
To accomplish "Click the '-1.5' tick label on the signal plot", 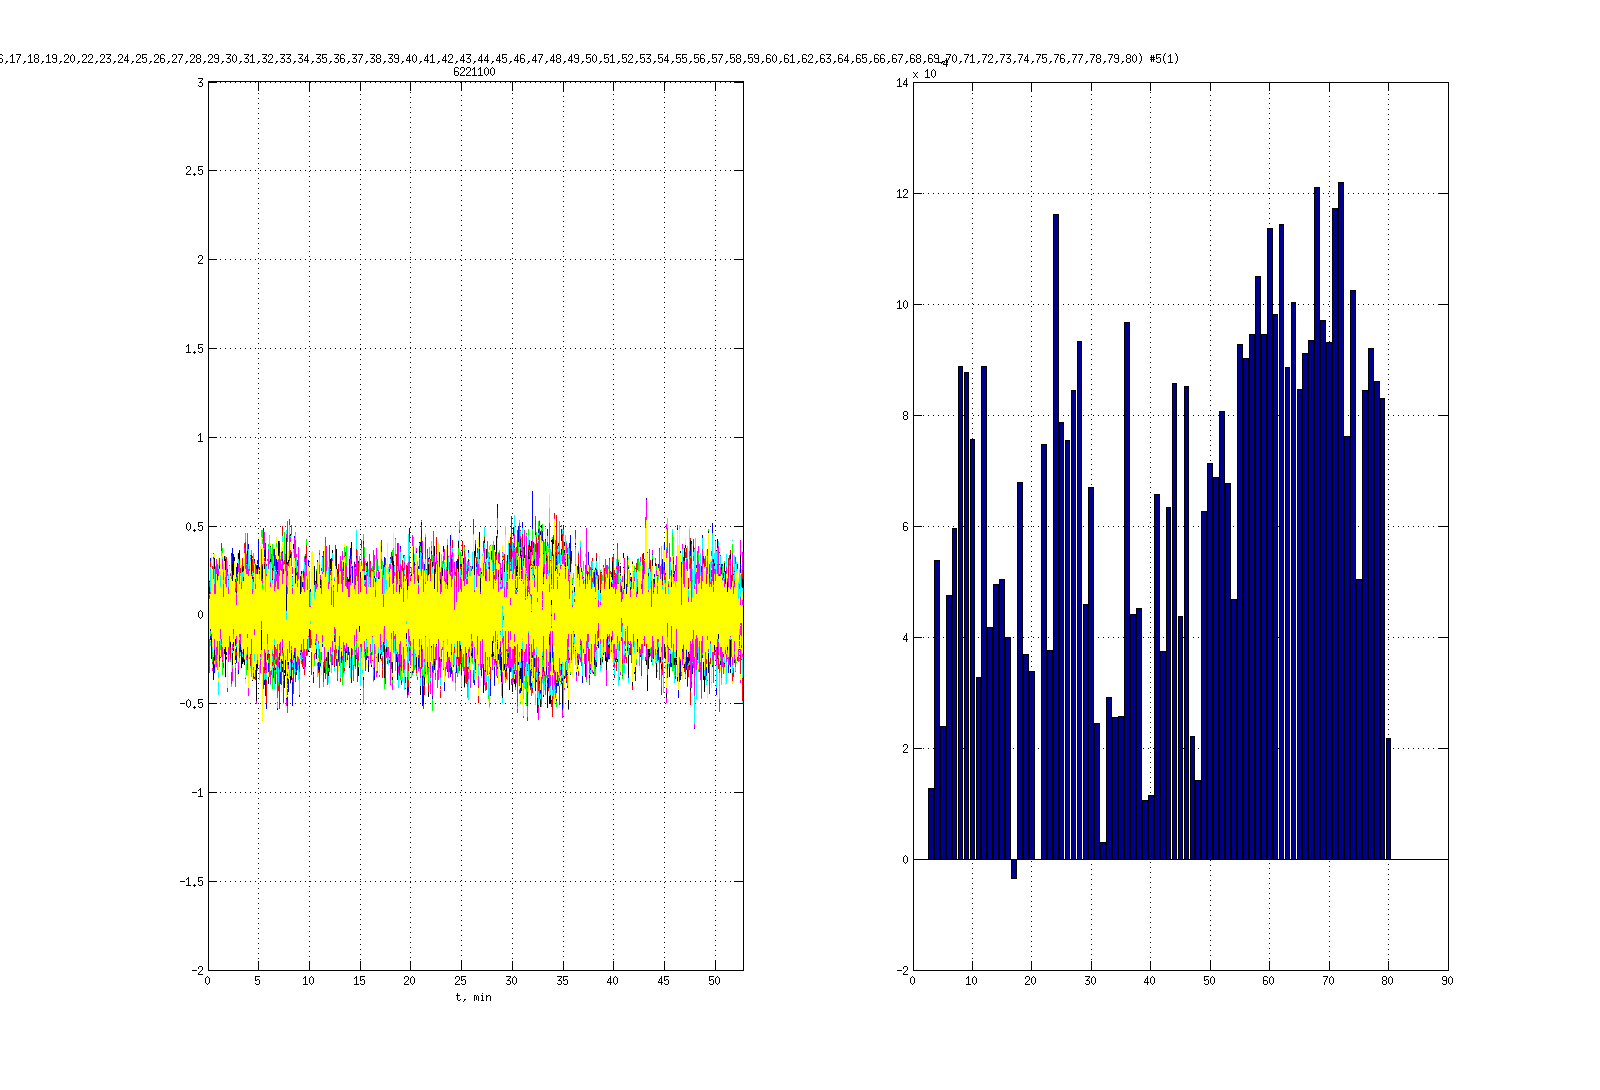I will click(192, 882).
